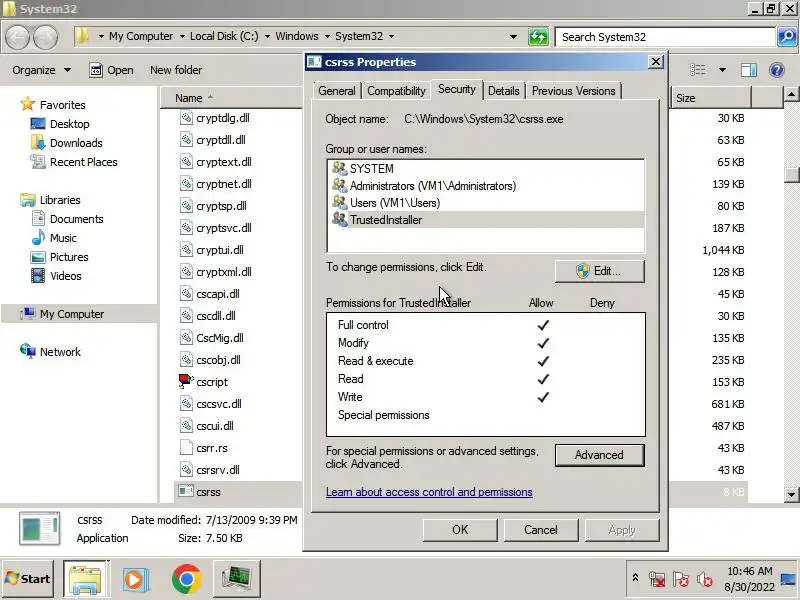
Task: Expand the My Computer breadcrumb arrow
Action: click(182, 36)
